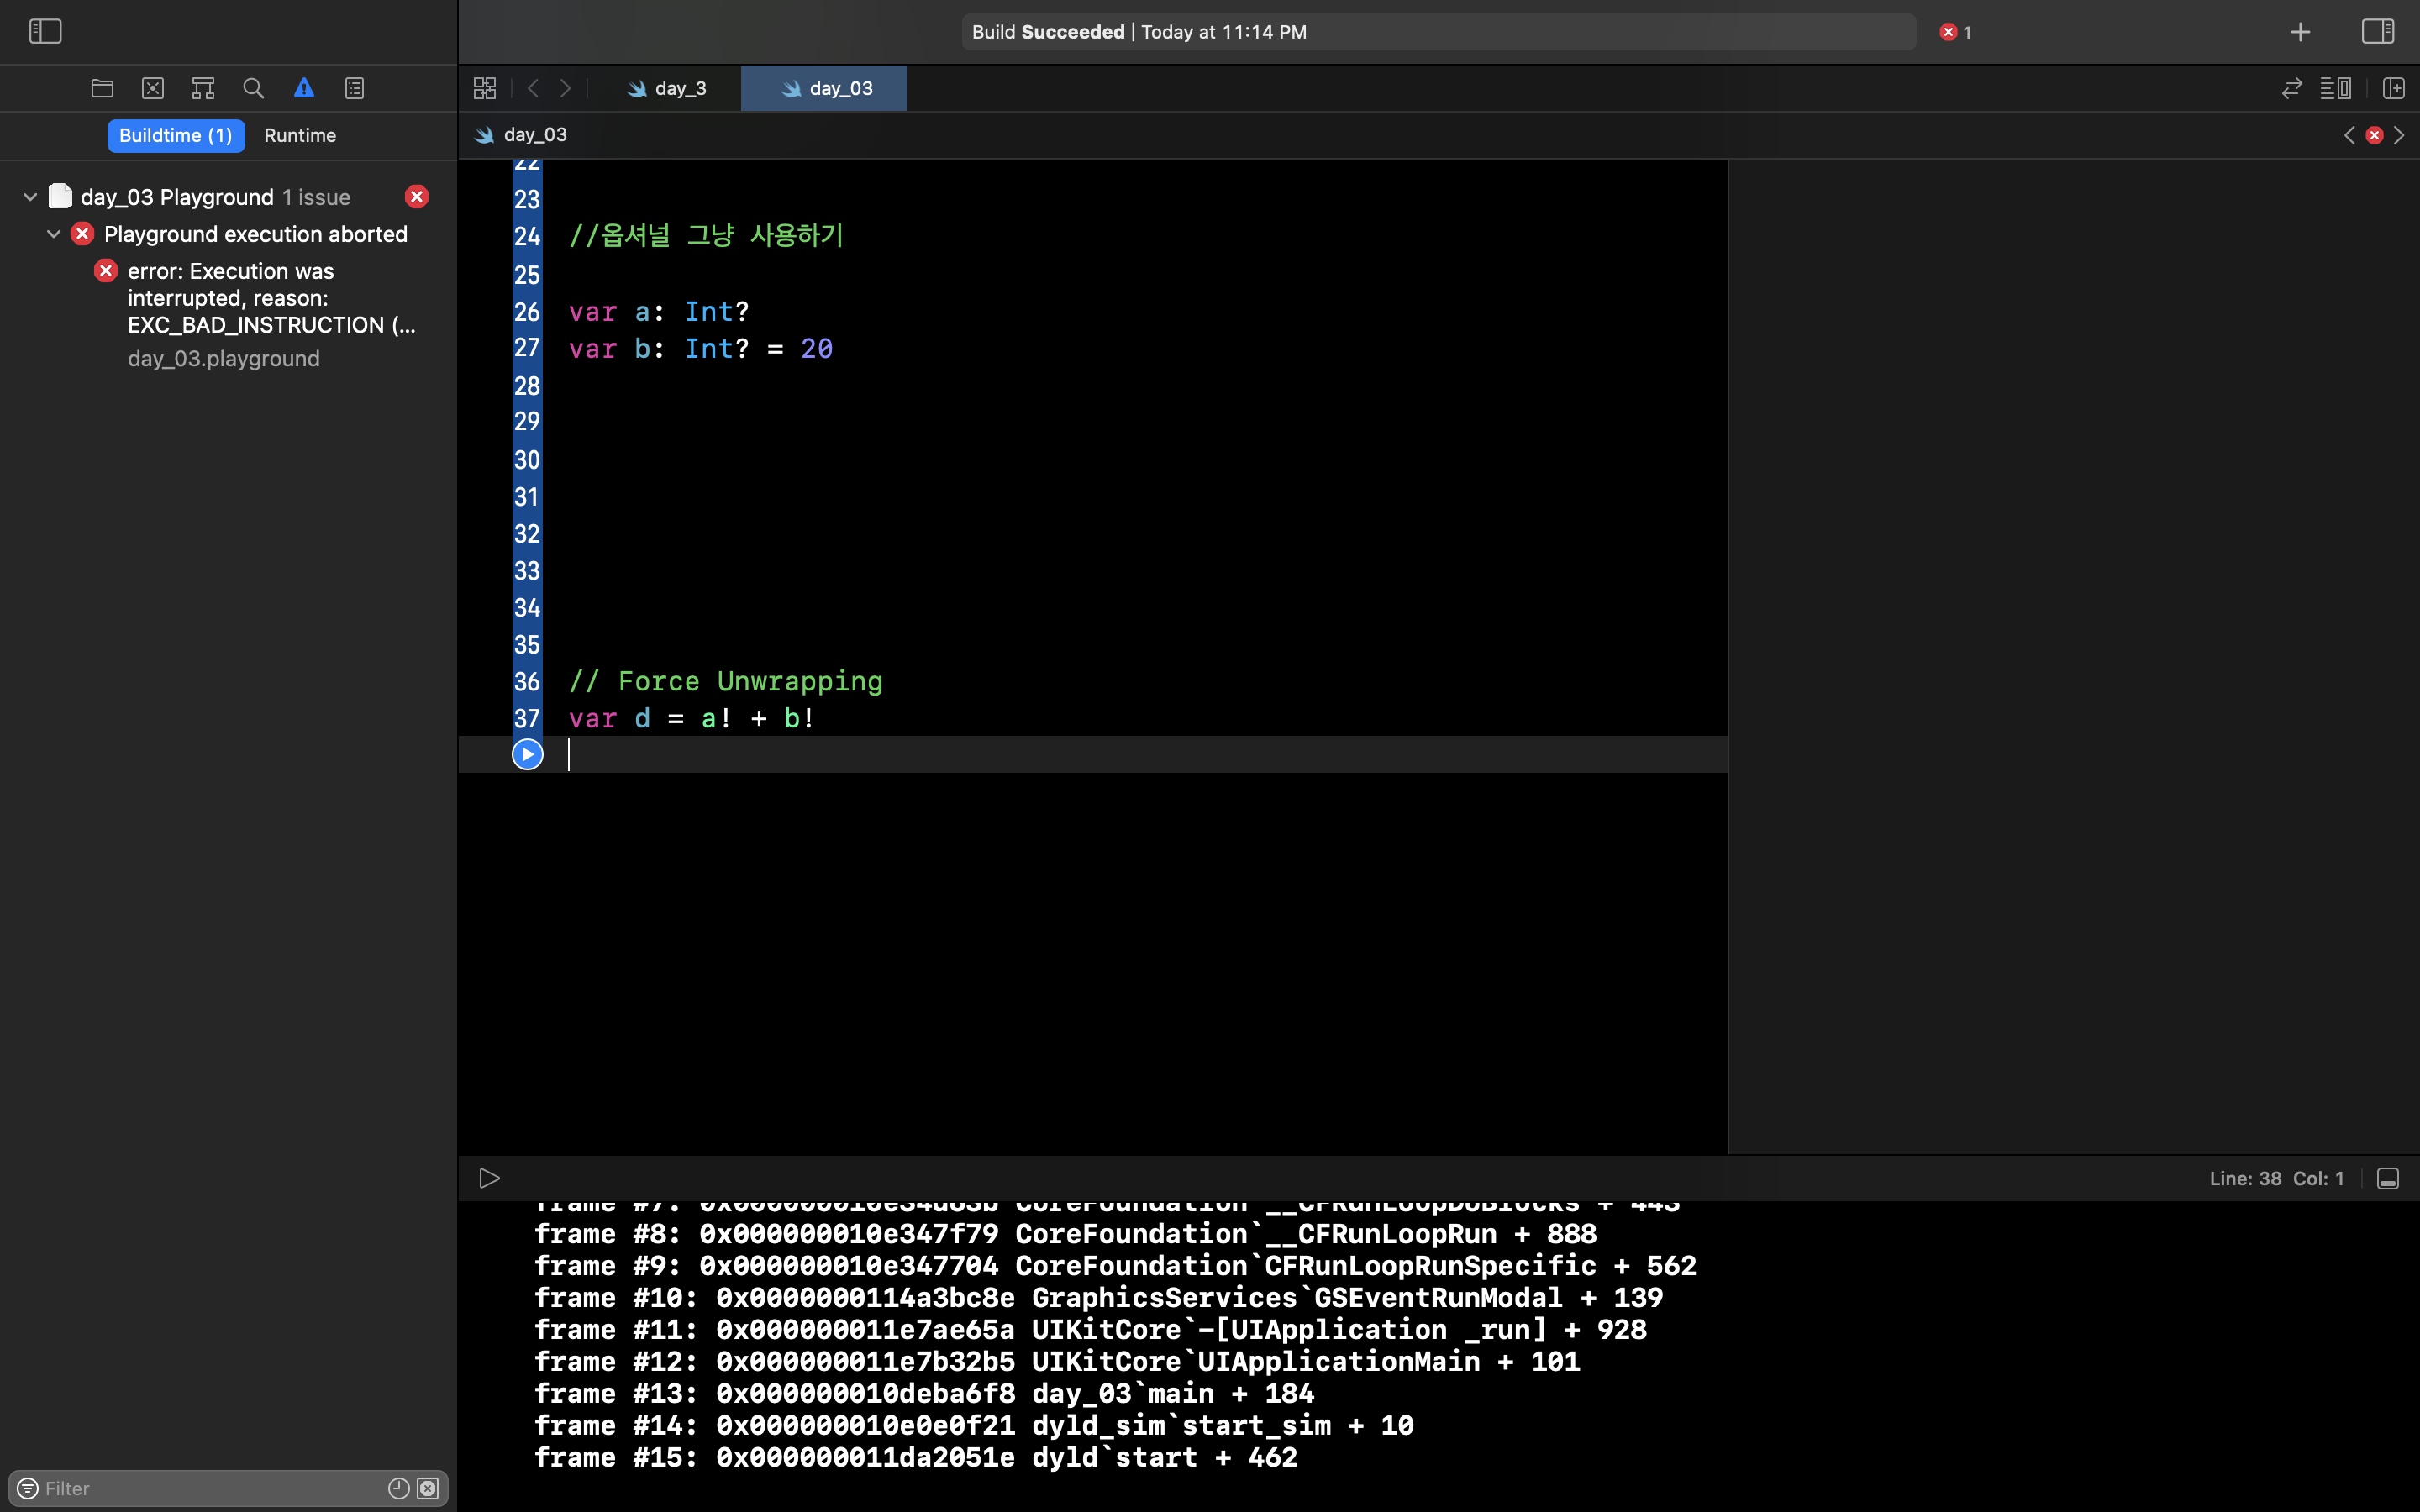Open the Symbol navigator
Image resolution: width=2420 pixels, height=1512 pixels.
203,88
